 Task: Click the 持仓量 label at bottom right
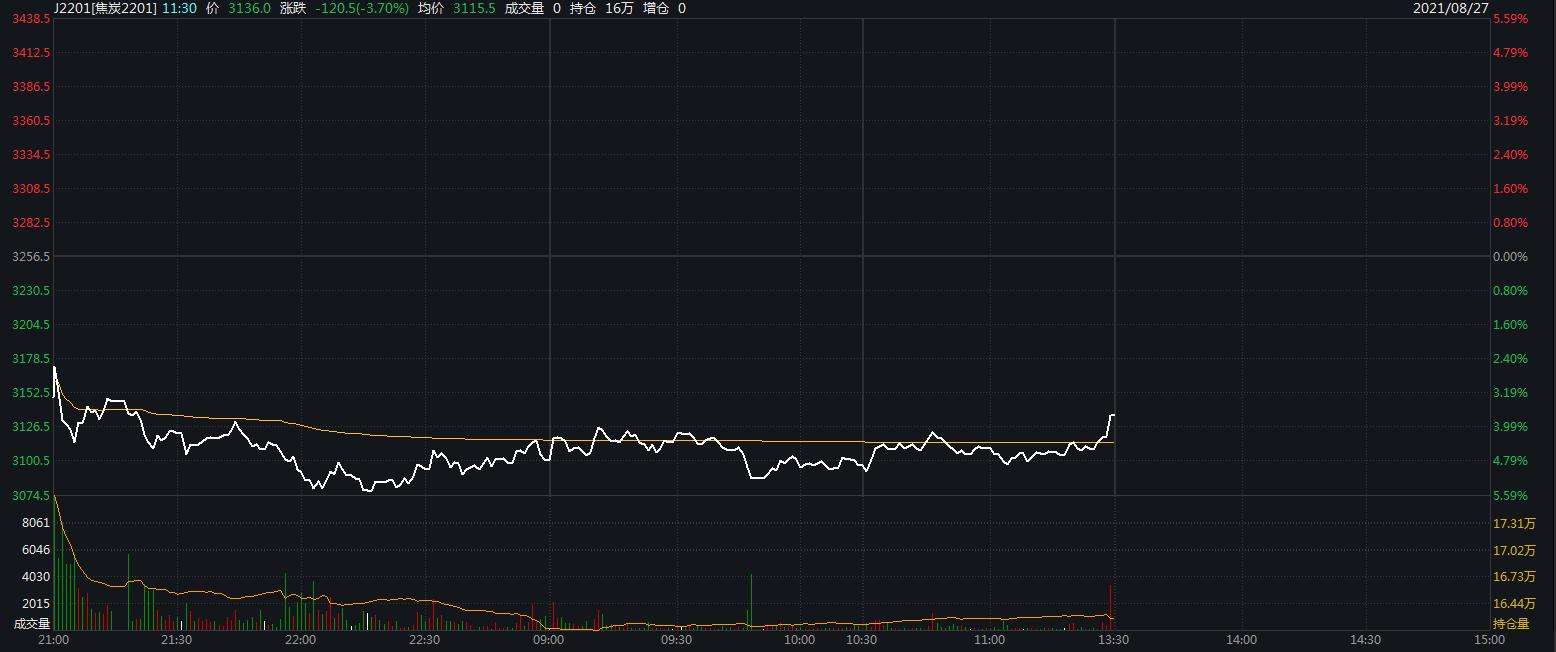pos(1511,624)
